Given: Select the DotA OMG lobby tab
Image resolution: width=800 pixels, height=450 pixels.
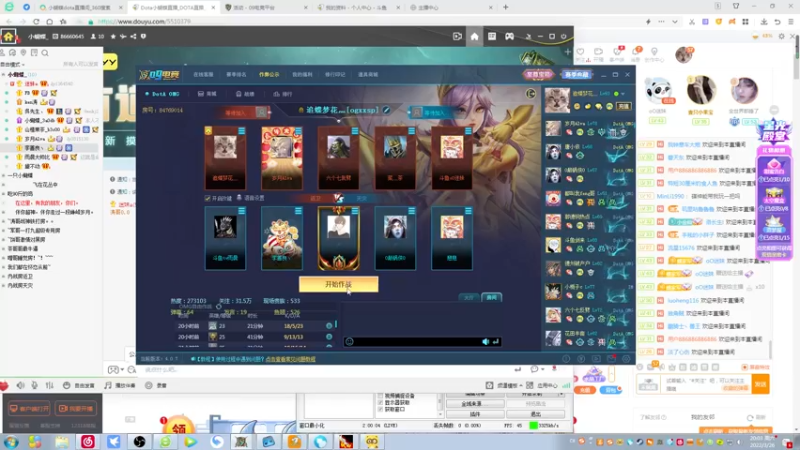Looking at the screenshot, I should tap(162, 94).
